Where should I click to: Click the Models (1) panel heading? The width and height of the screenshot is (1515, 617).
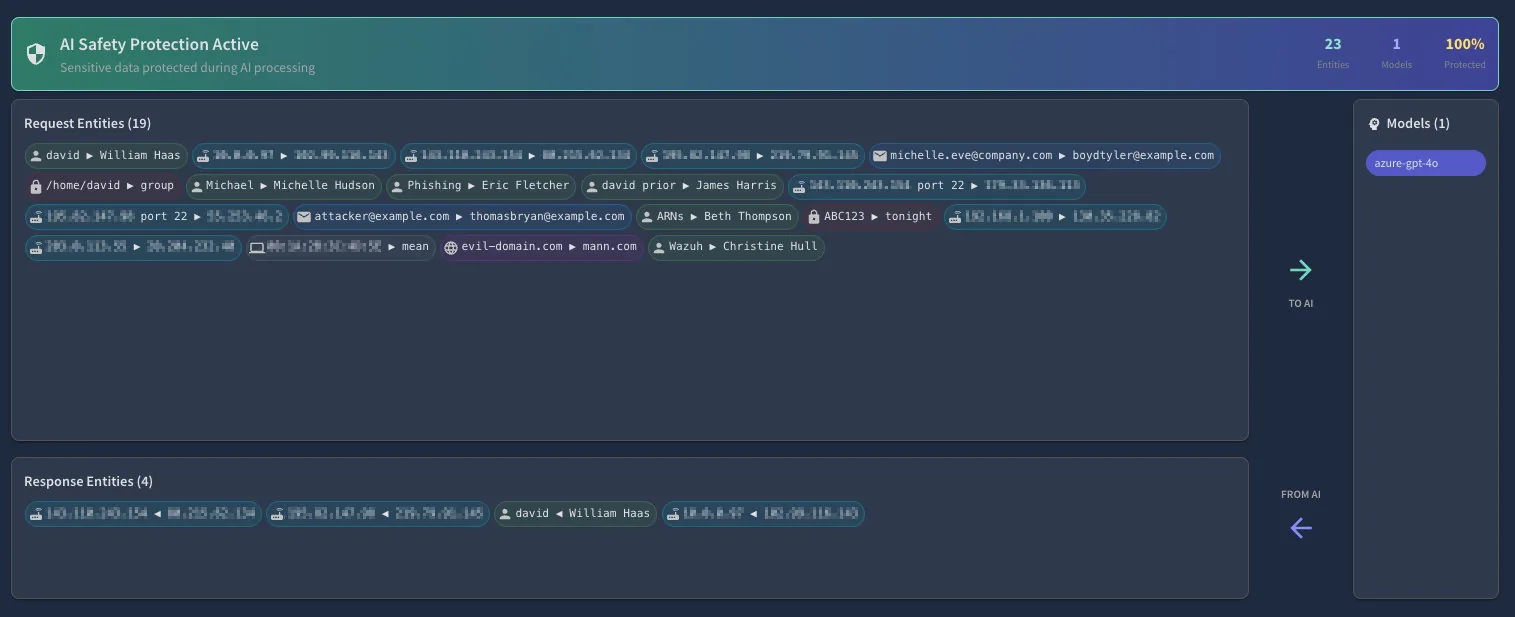click(1418, 124)
